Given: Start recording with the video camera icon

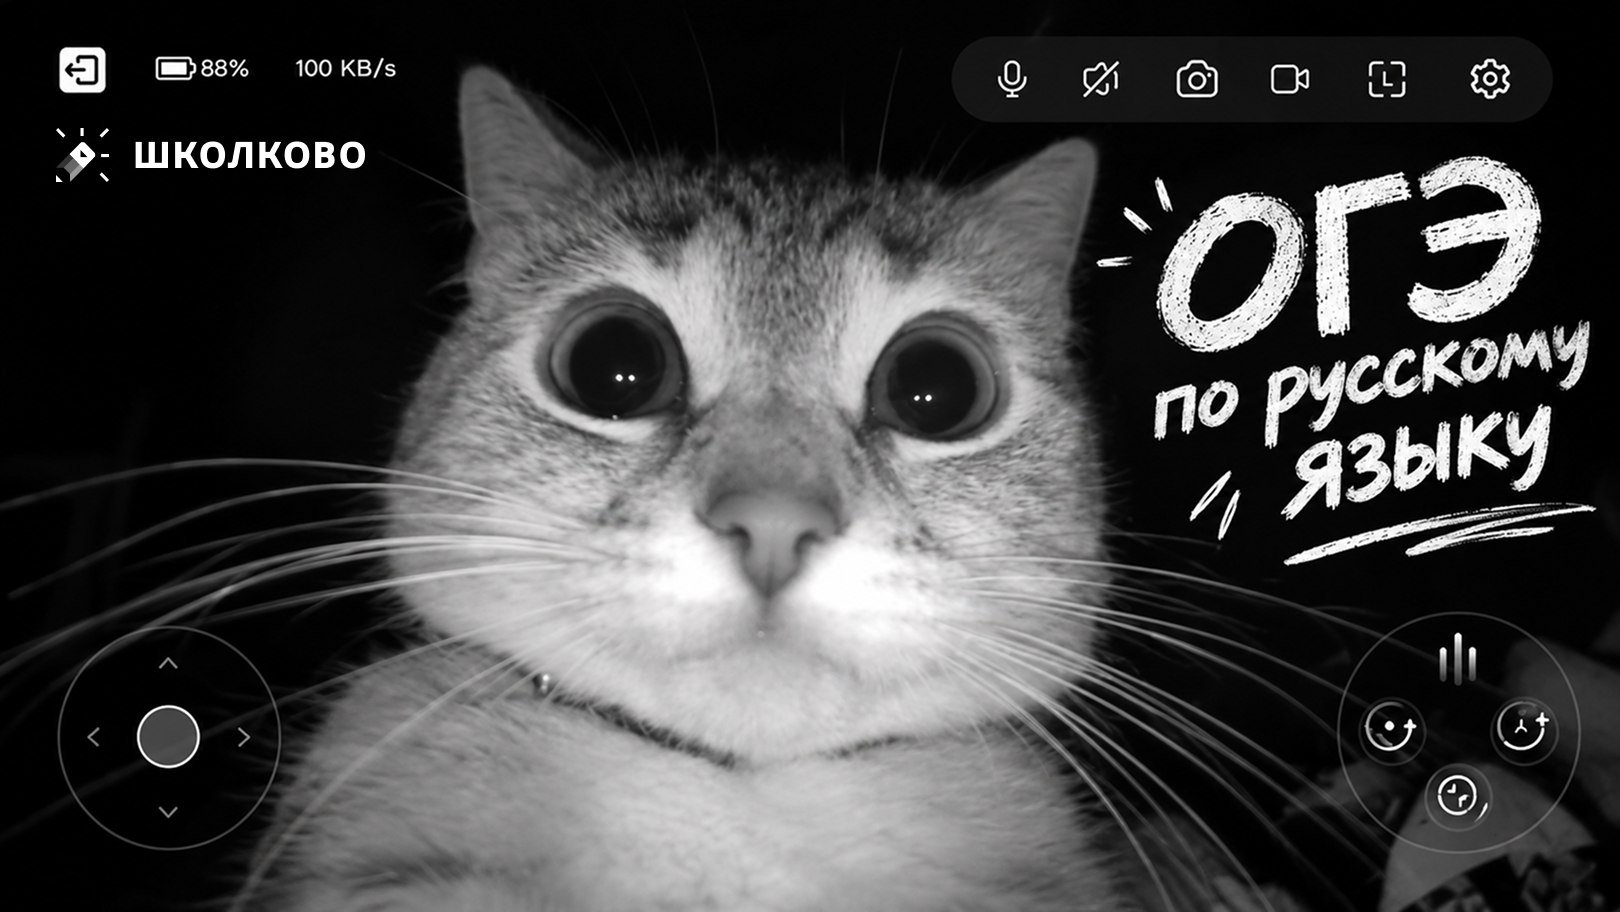Looking at the screenshot, I should point(1290,79).
